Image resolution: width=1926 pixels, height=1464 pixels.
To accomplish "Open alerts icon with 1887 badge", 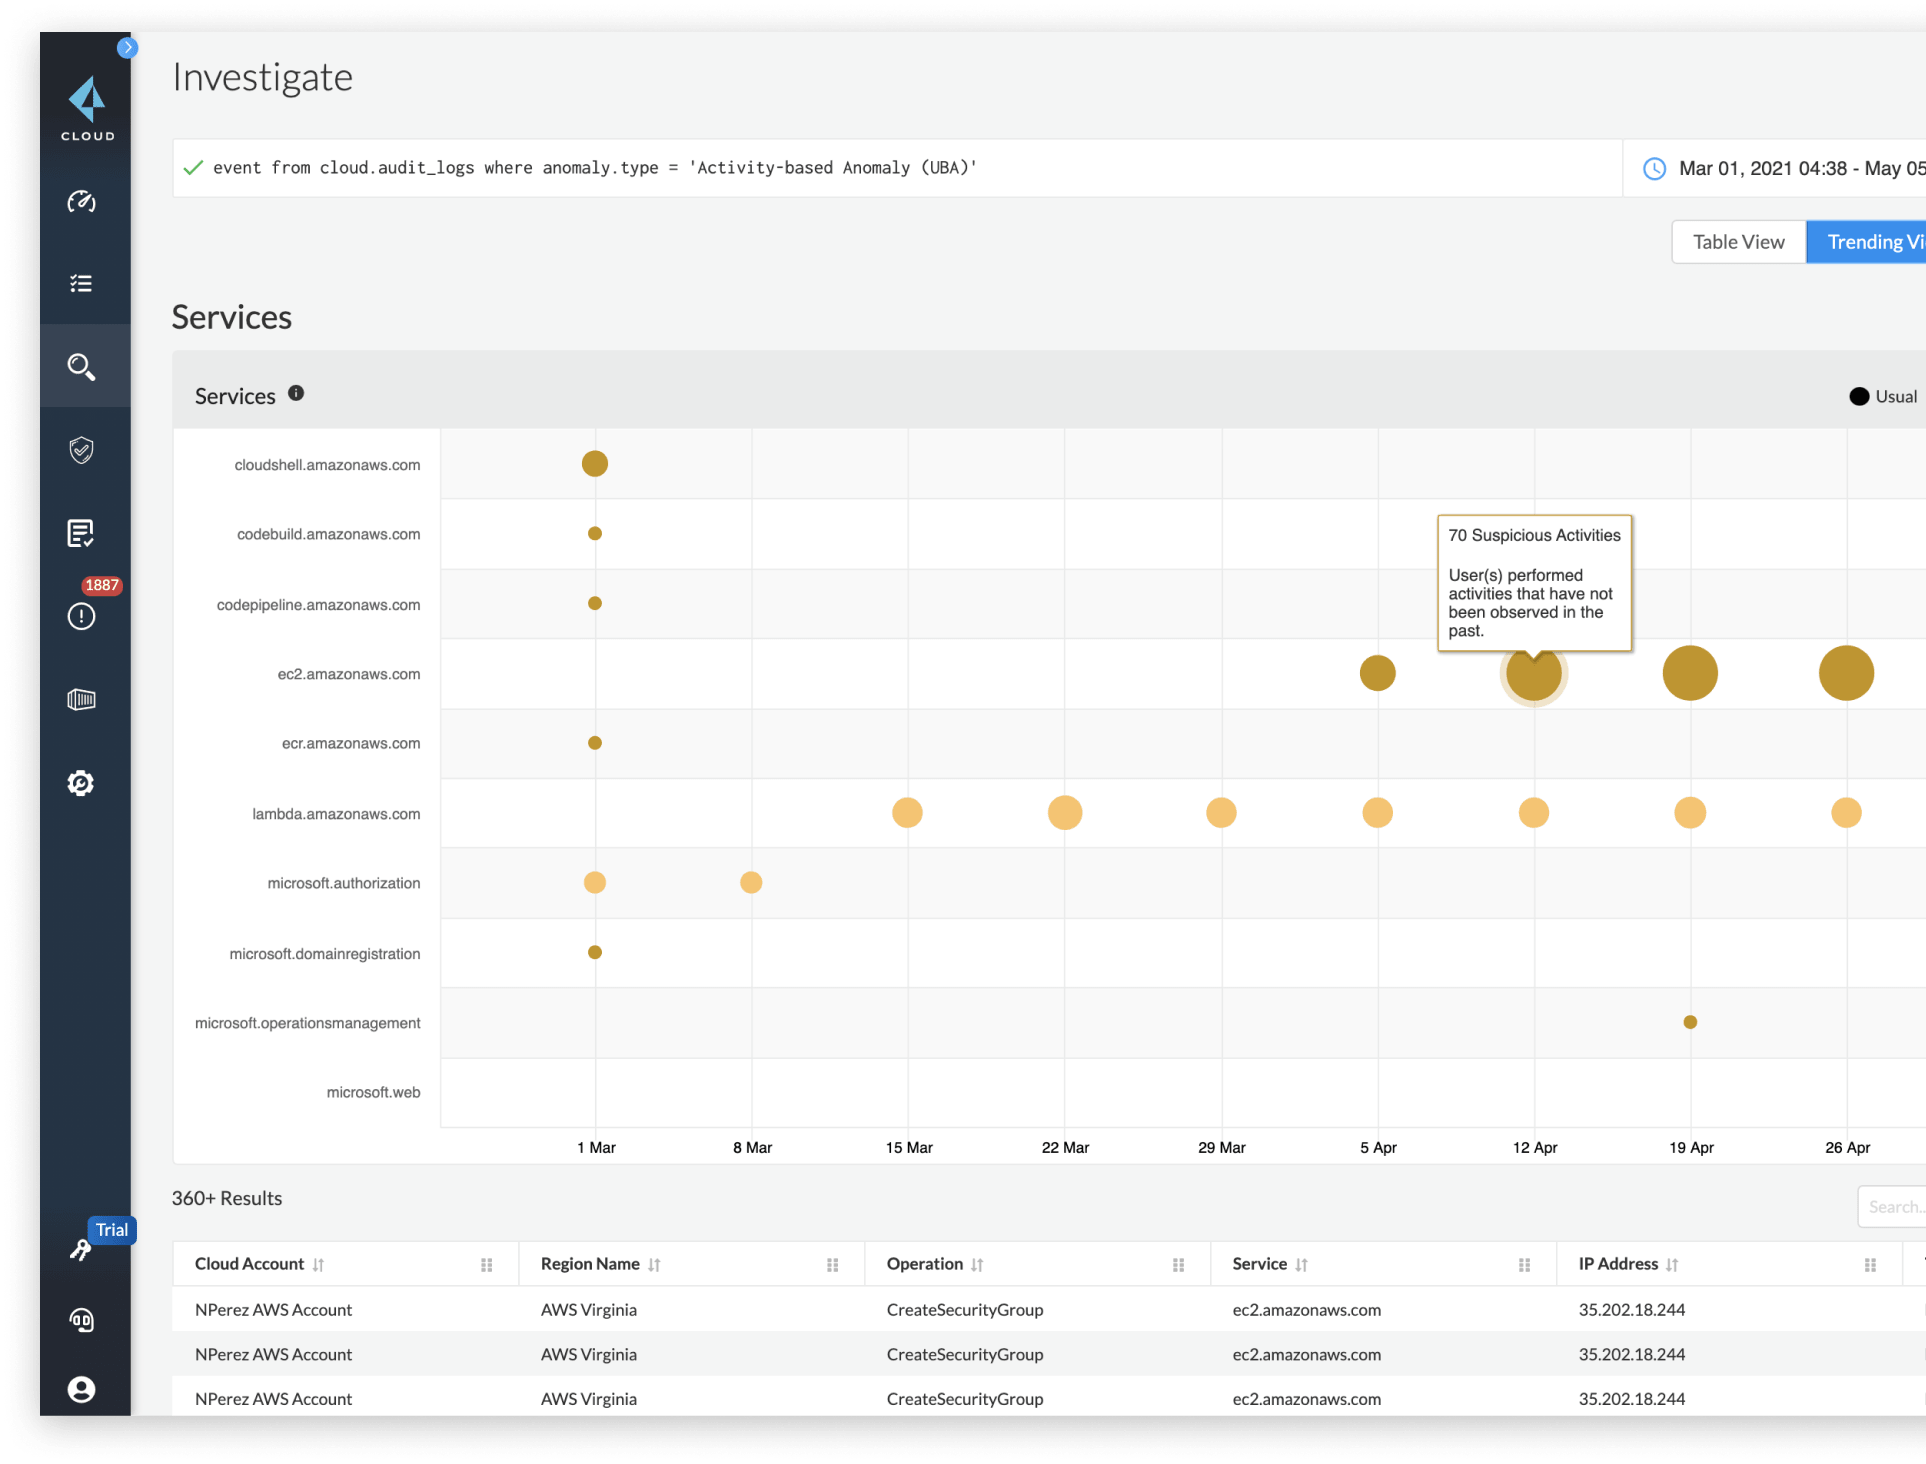I will 81,616.
